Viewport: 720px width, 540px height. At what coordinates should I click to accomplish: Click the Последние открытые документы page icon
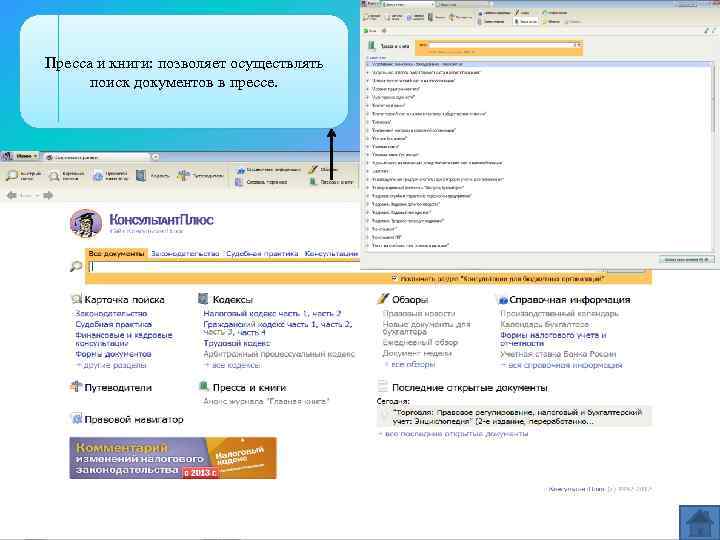[382, 387]
